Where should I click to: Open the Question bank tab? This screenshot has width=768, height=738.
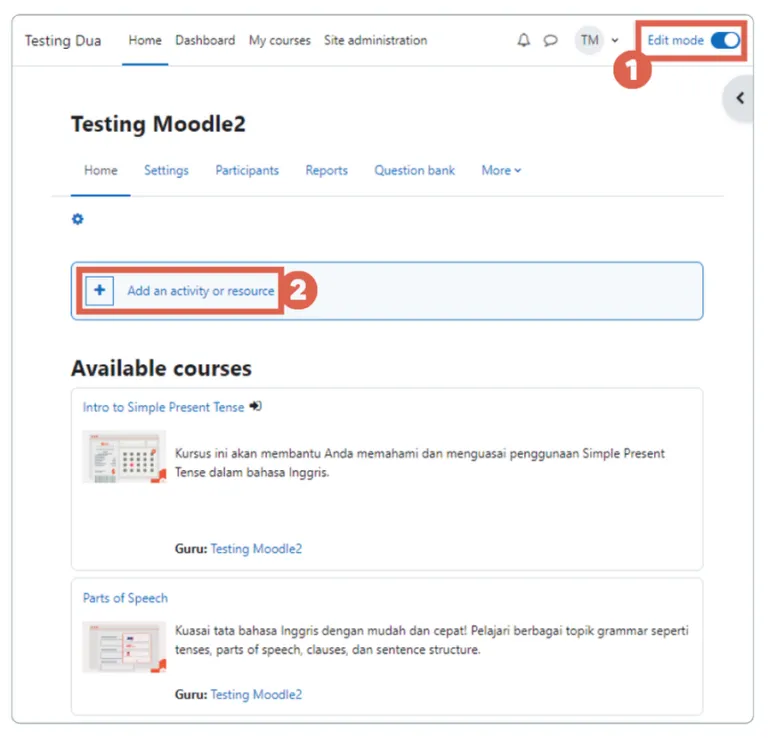click(414, 170)
